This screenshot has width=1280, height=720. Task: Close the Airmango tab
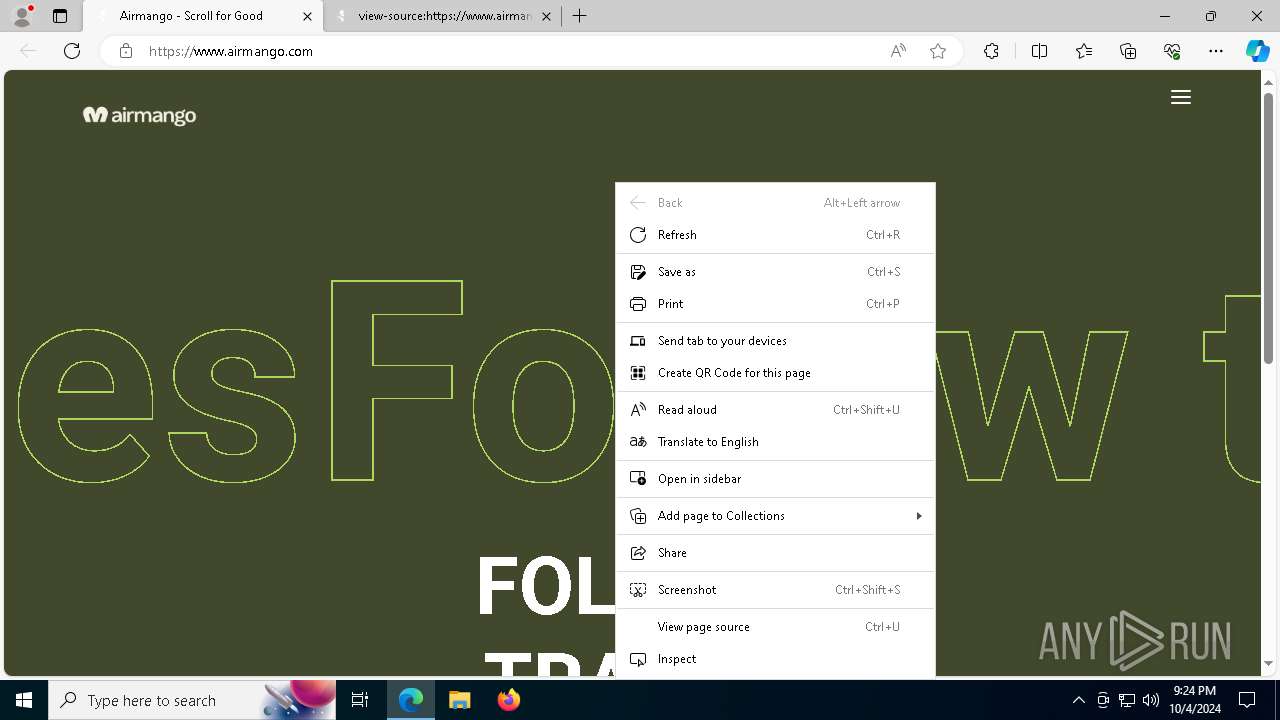[x=308, y=16]
